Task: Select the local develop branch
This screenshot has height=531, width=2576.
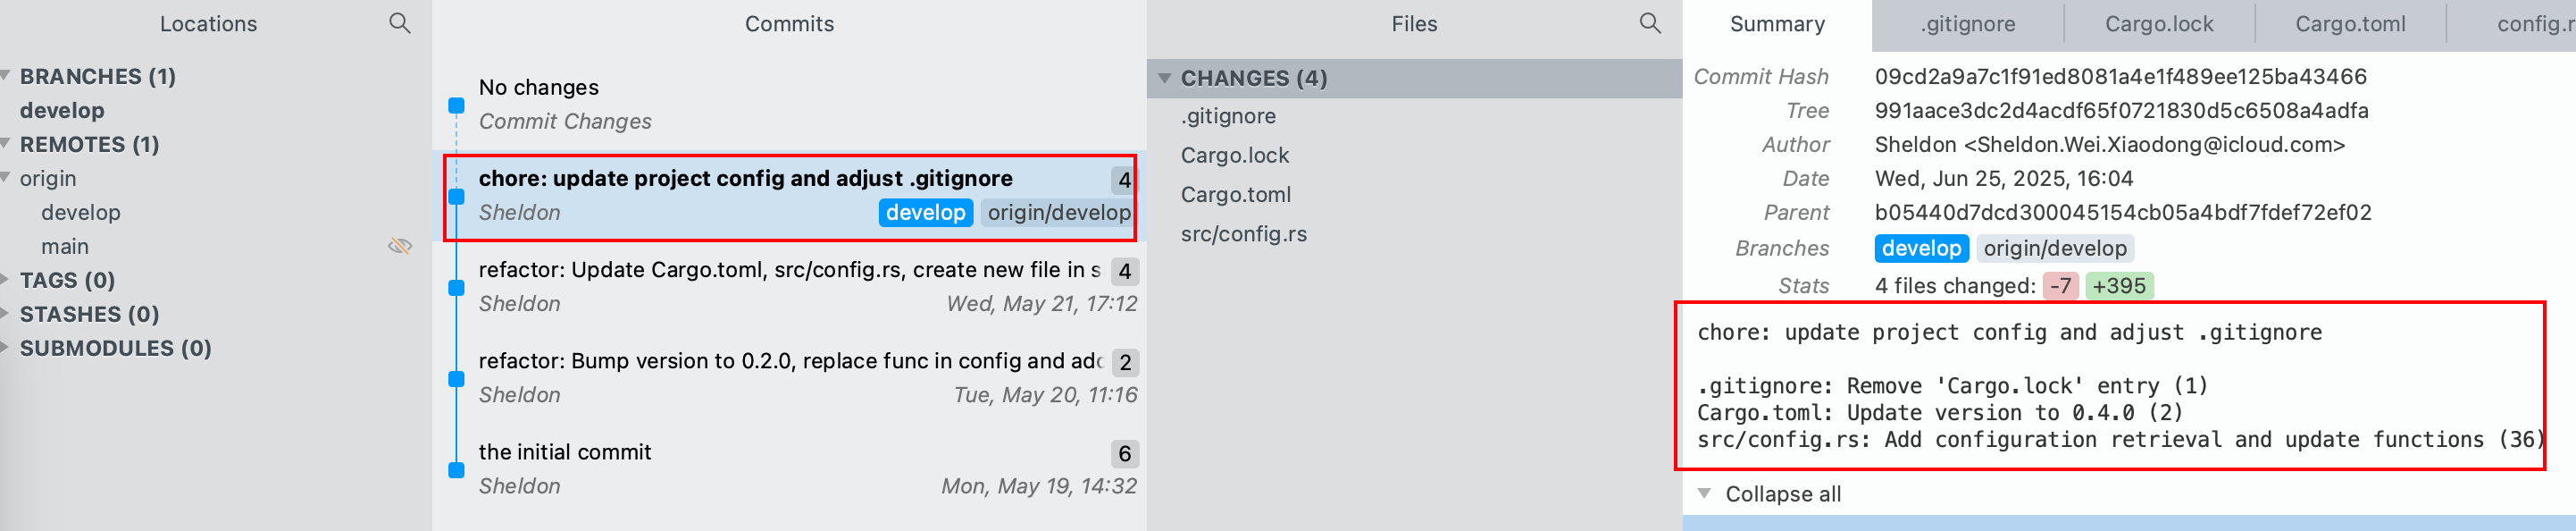Action: point(62,110)
